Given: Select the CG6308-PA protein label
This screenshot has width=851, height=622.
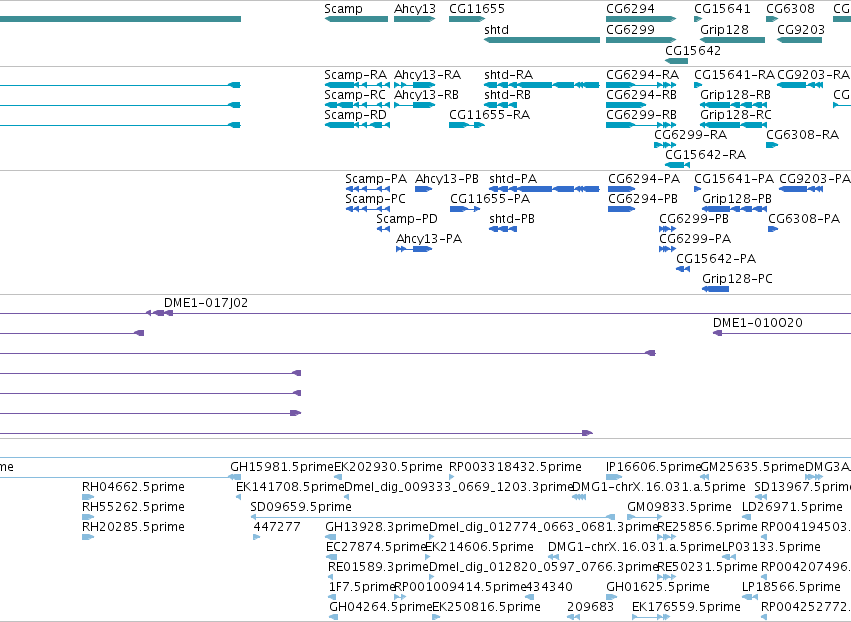Looking at the screenshot, I should point(804,219).
